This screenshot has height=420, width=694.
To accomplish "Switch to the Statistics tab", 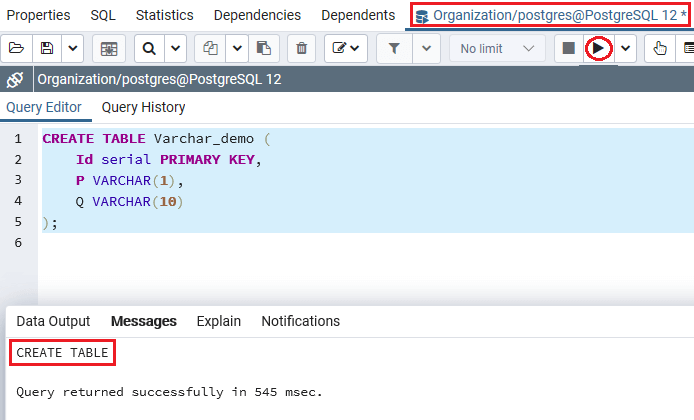I will [165, 15].
